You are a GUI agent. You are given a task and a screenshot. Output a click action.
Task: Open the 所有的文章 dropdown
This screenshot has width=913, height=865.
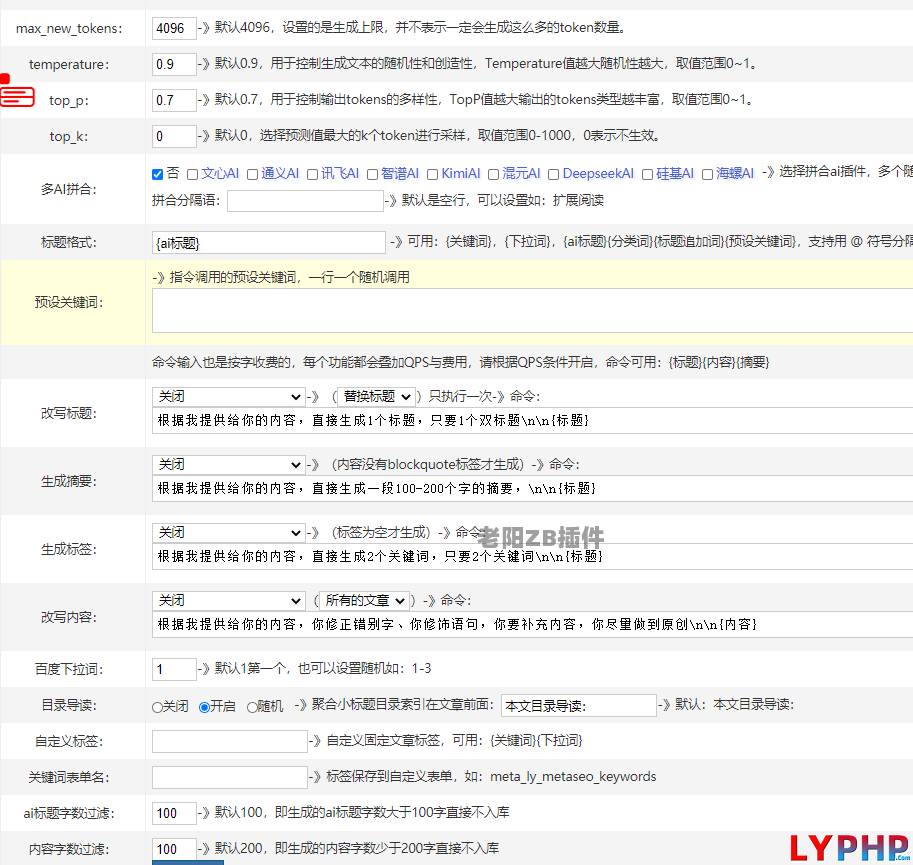(x=364, y=600)
